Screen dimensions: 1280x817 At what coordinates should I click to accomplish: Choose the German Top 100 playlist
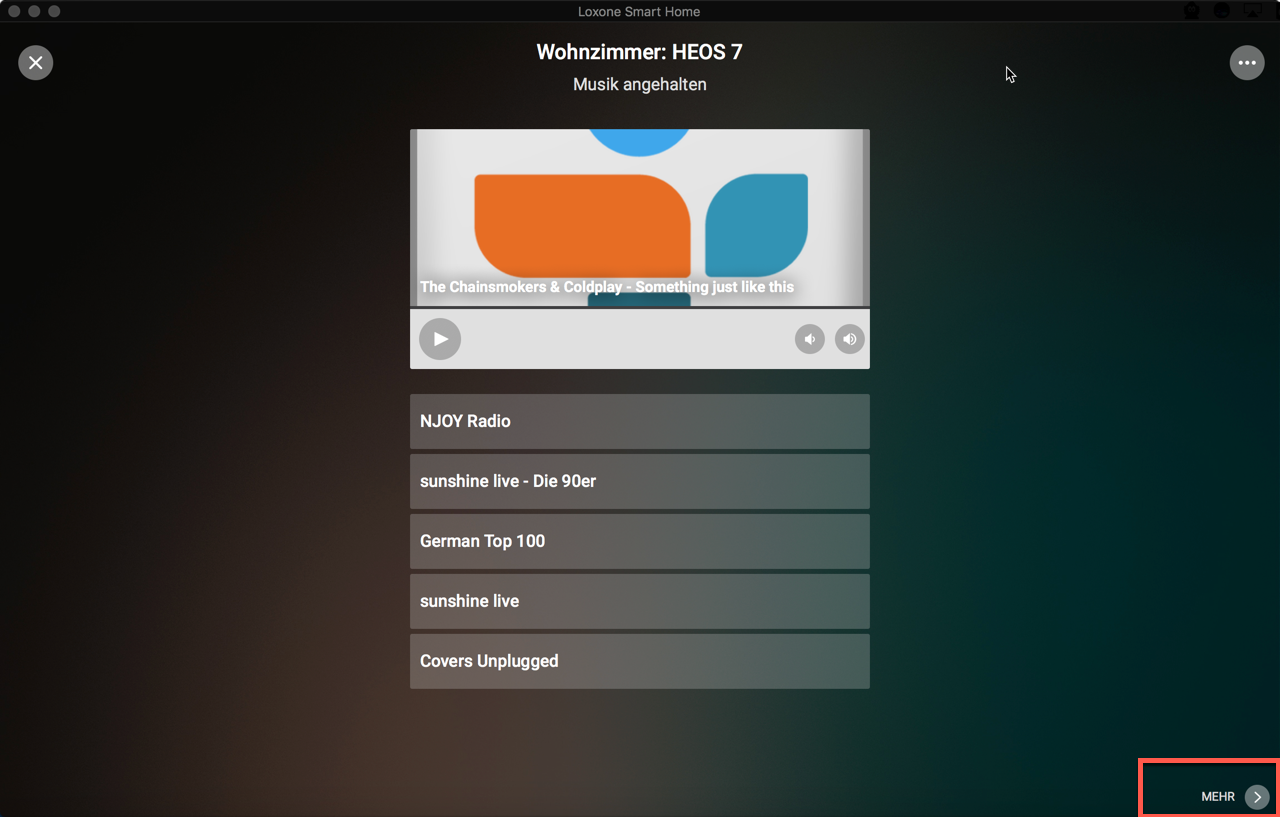pyautogui.click(x=640, y=541)
